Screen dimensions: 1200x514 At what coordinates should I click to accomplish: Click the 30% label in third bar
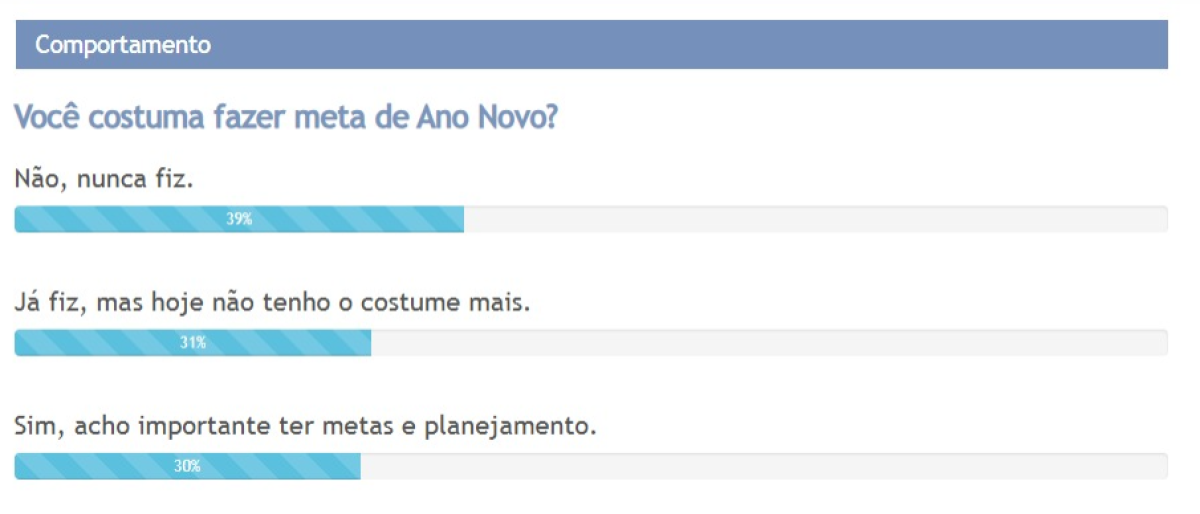187,466
